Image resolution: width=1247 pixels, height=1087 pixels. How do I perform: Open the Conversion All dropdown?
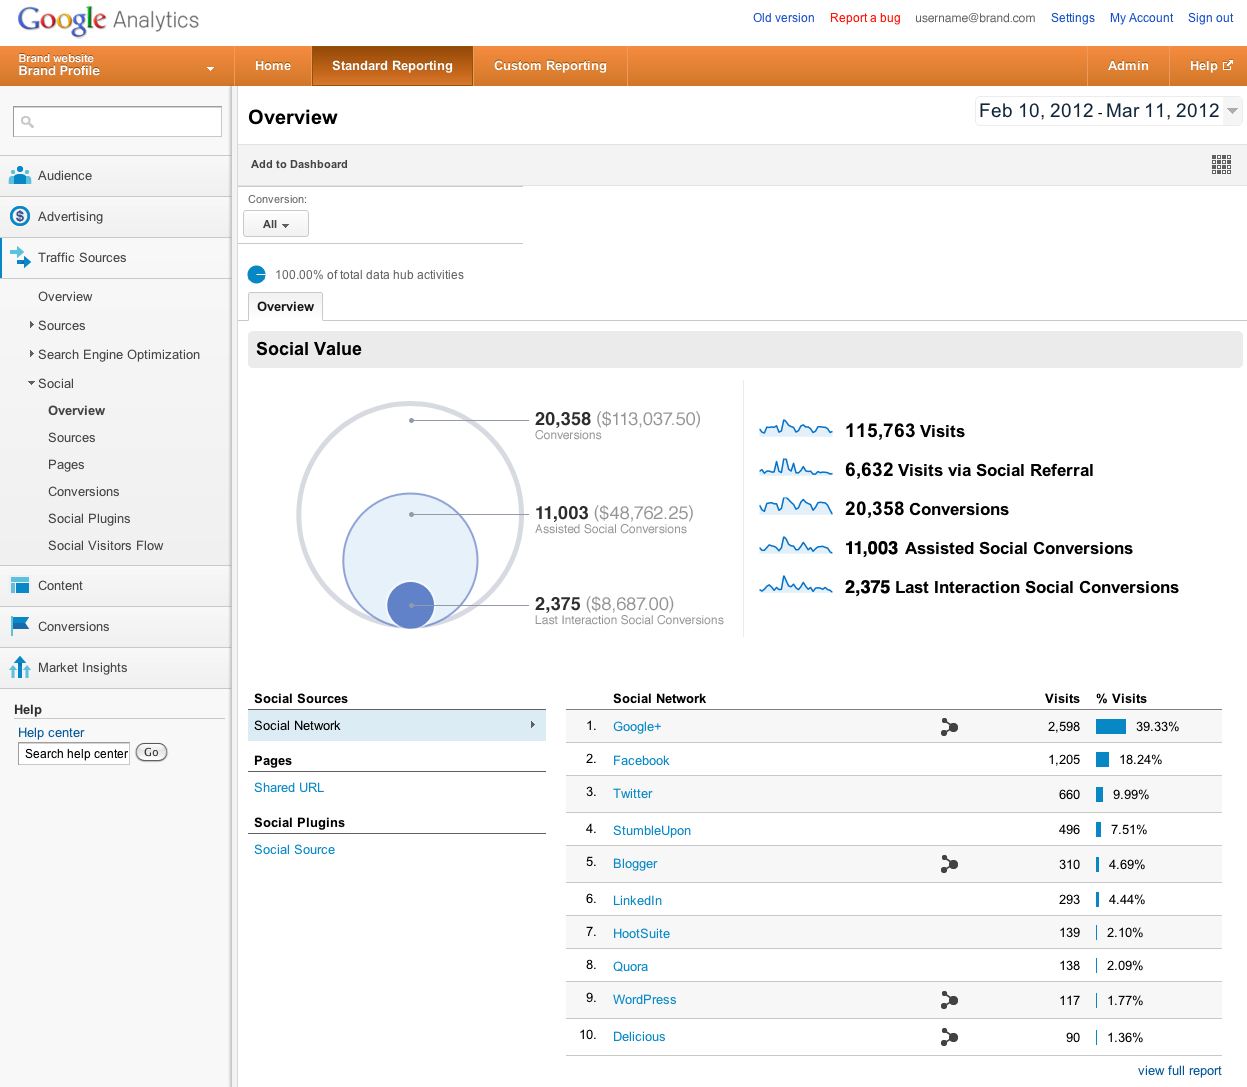click(x=276, y=224)
